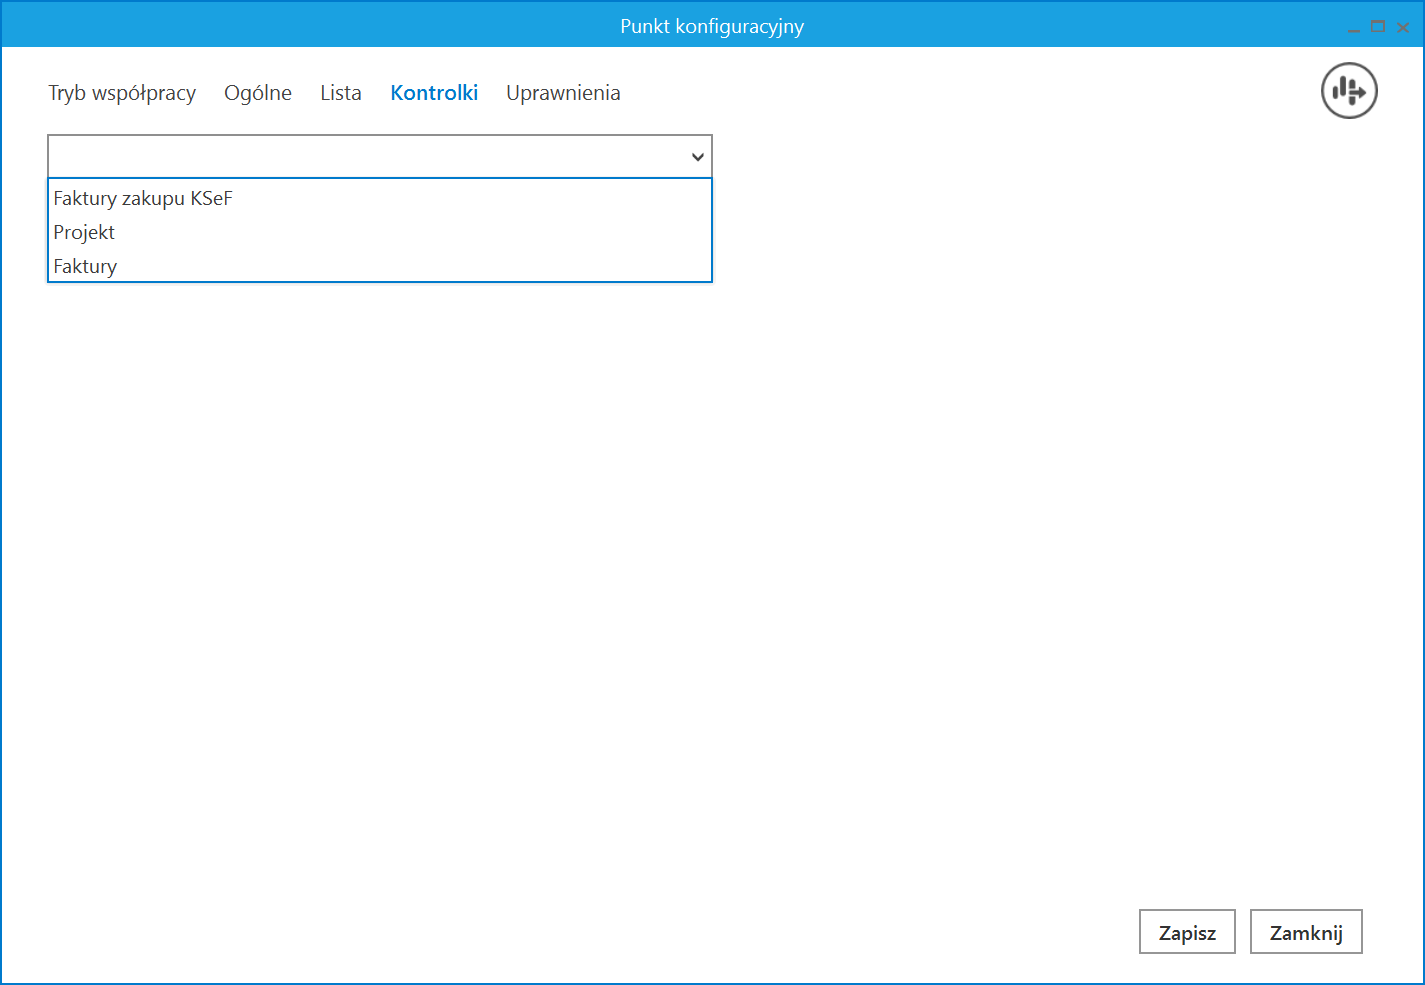Click the 'Zamknij' button
1425x985 pixels.
pos(1306,932)
